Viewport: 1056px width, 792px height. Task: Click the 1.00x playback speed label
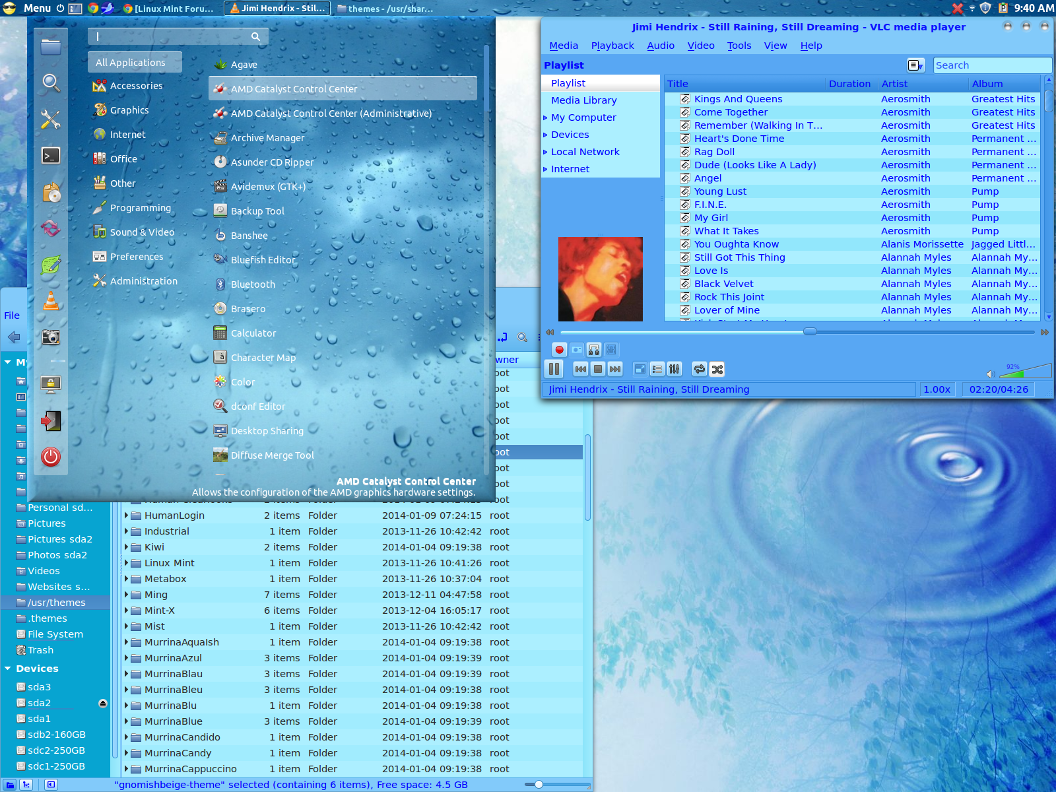[x=937, y=389]
